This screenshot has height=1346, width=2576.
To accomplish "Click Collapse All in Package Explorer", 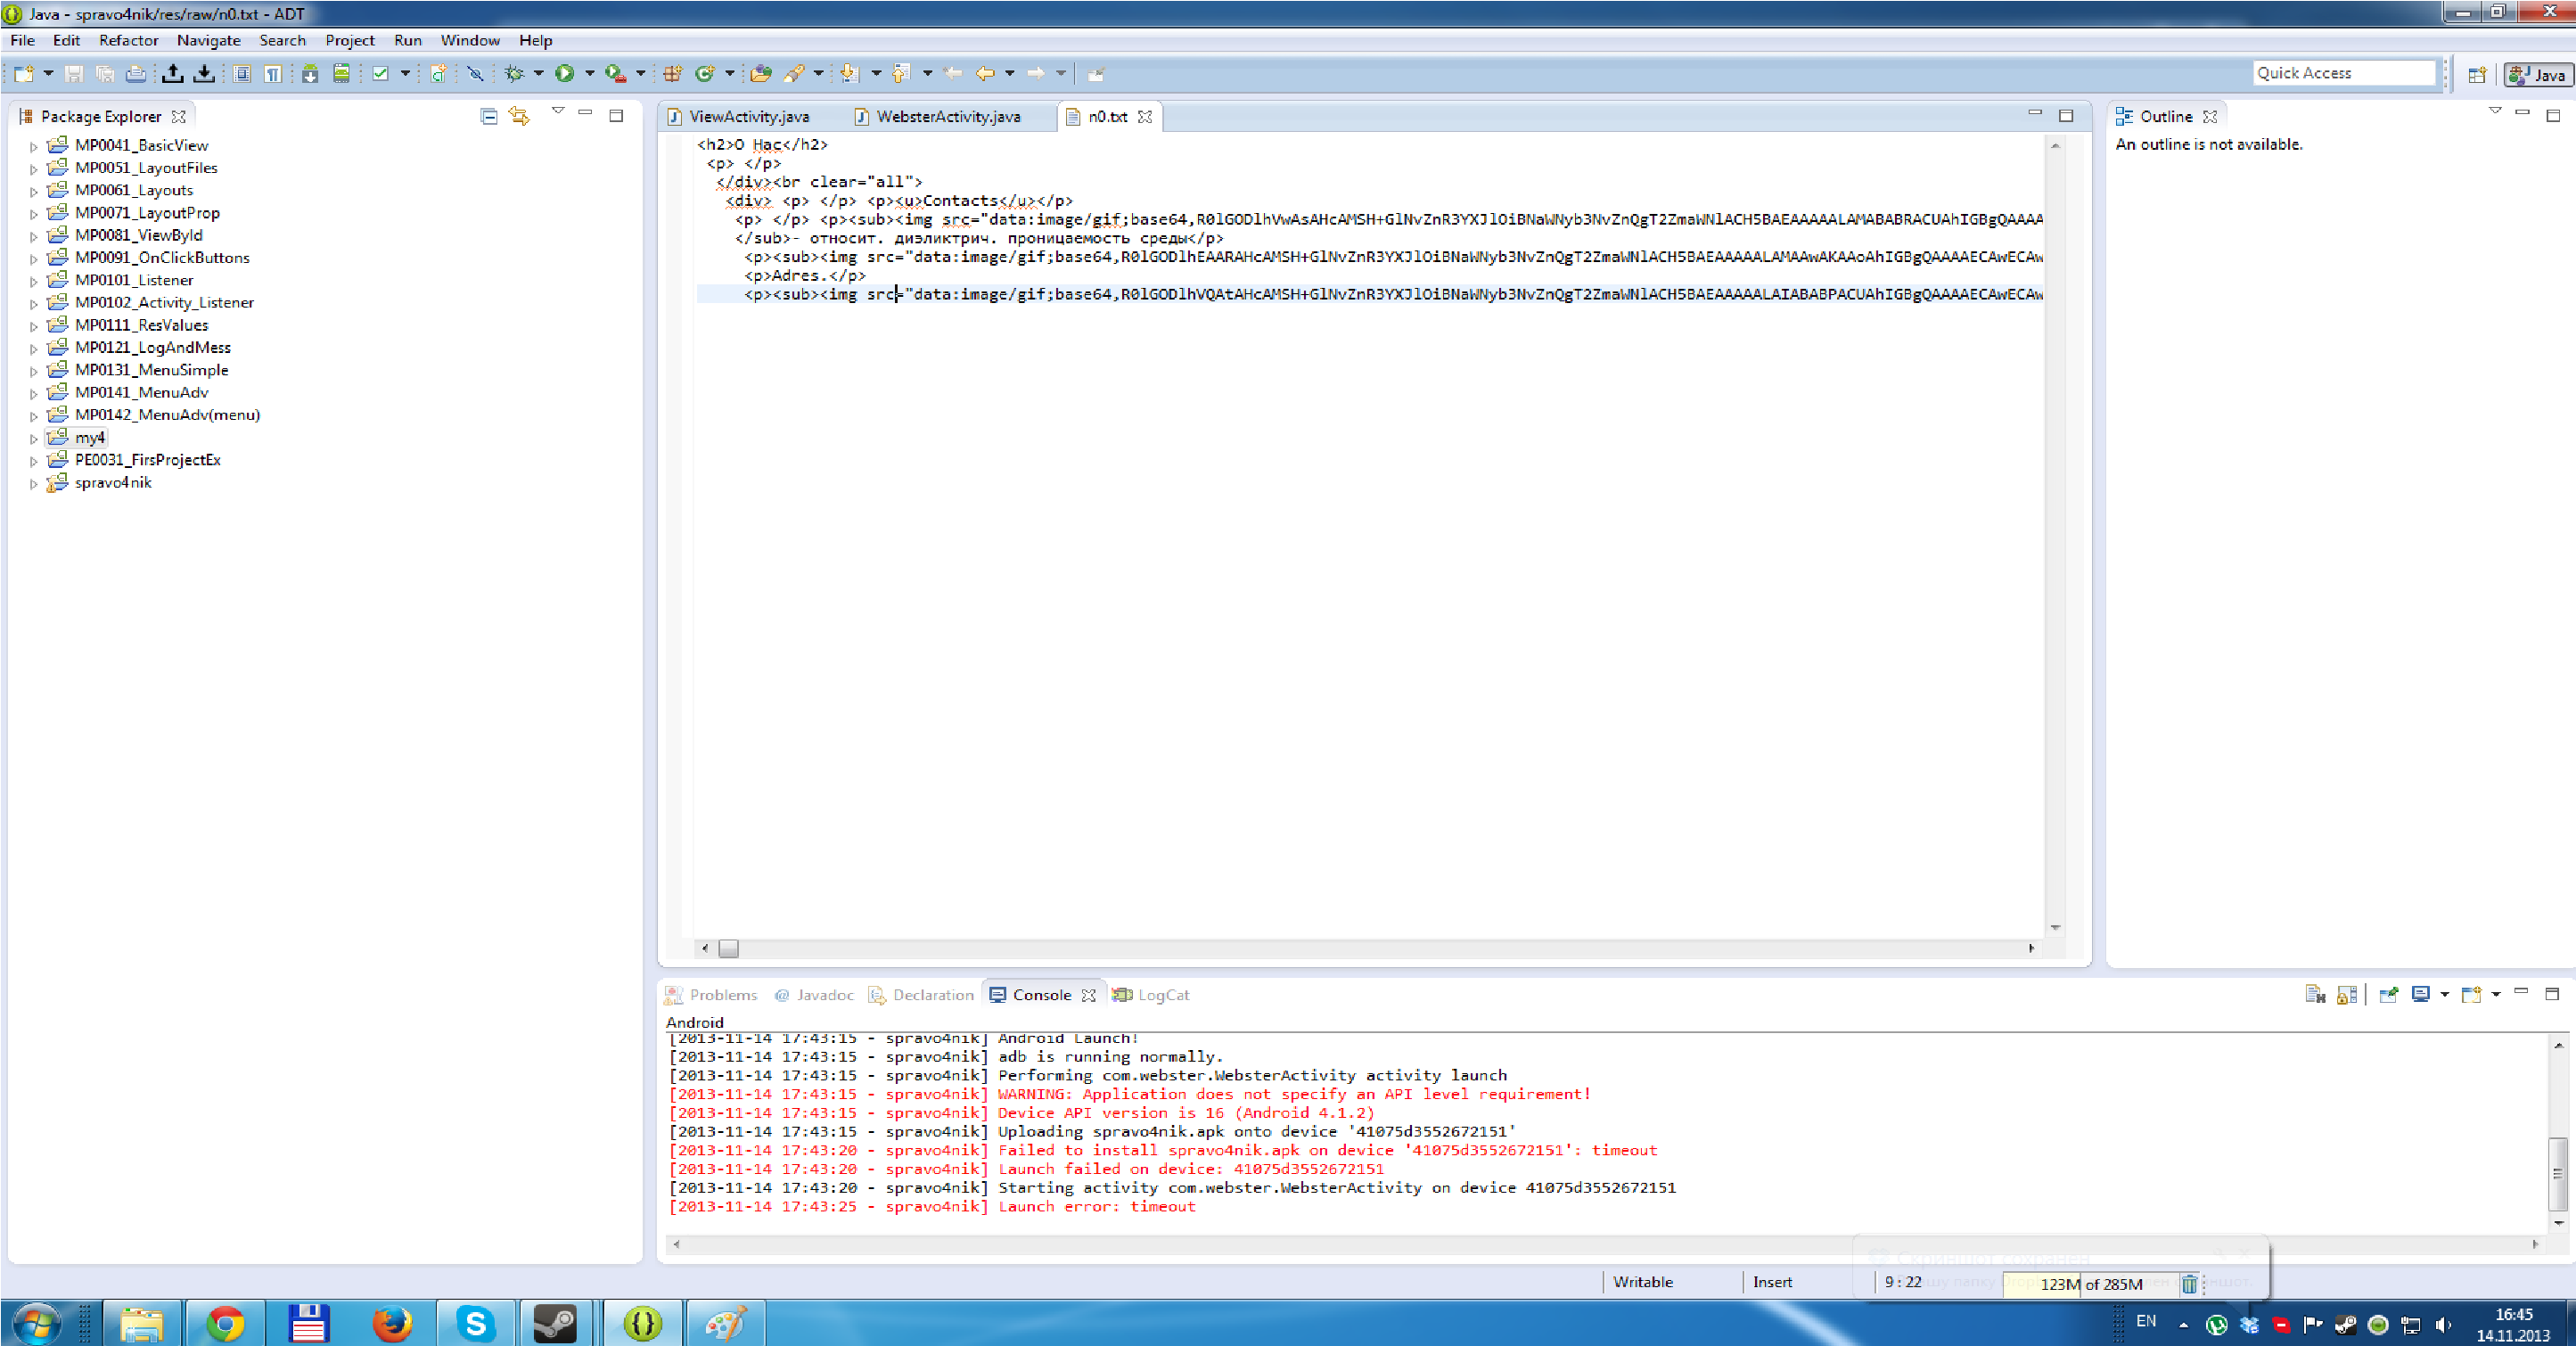I will [x=488, y=116].
